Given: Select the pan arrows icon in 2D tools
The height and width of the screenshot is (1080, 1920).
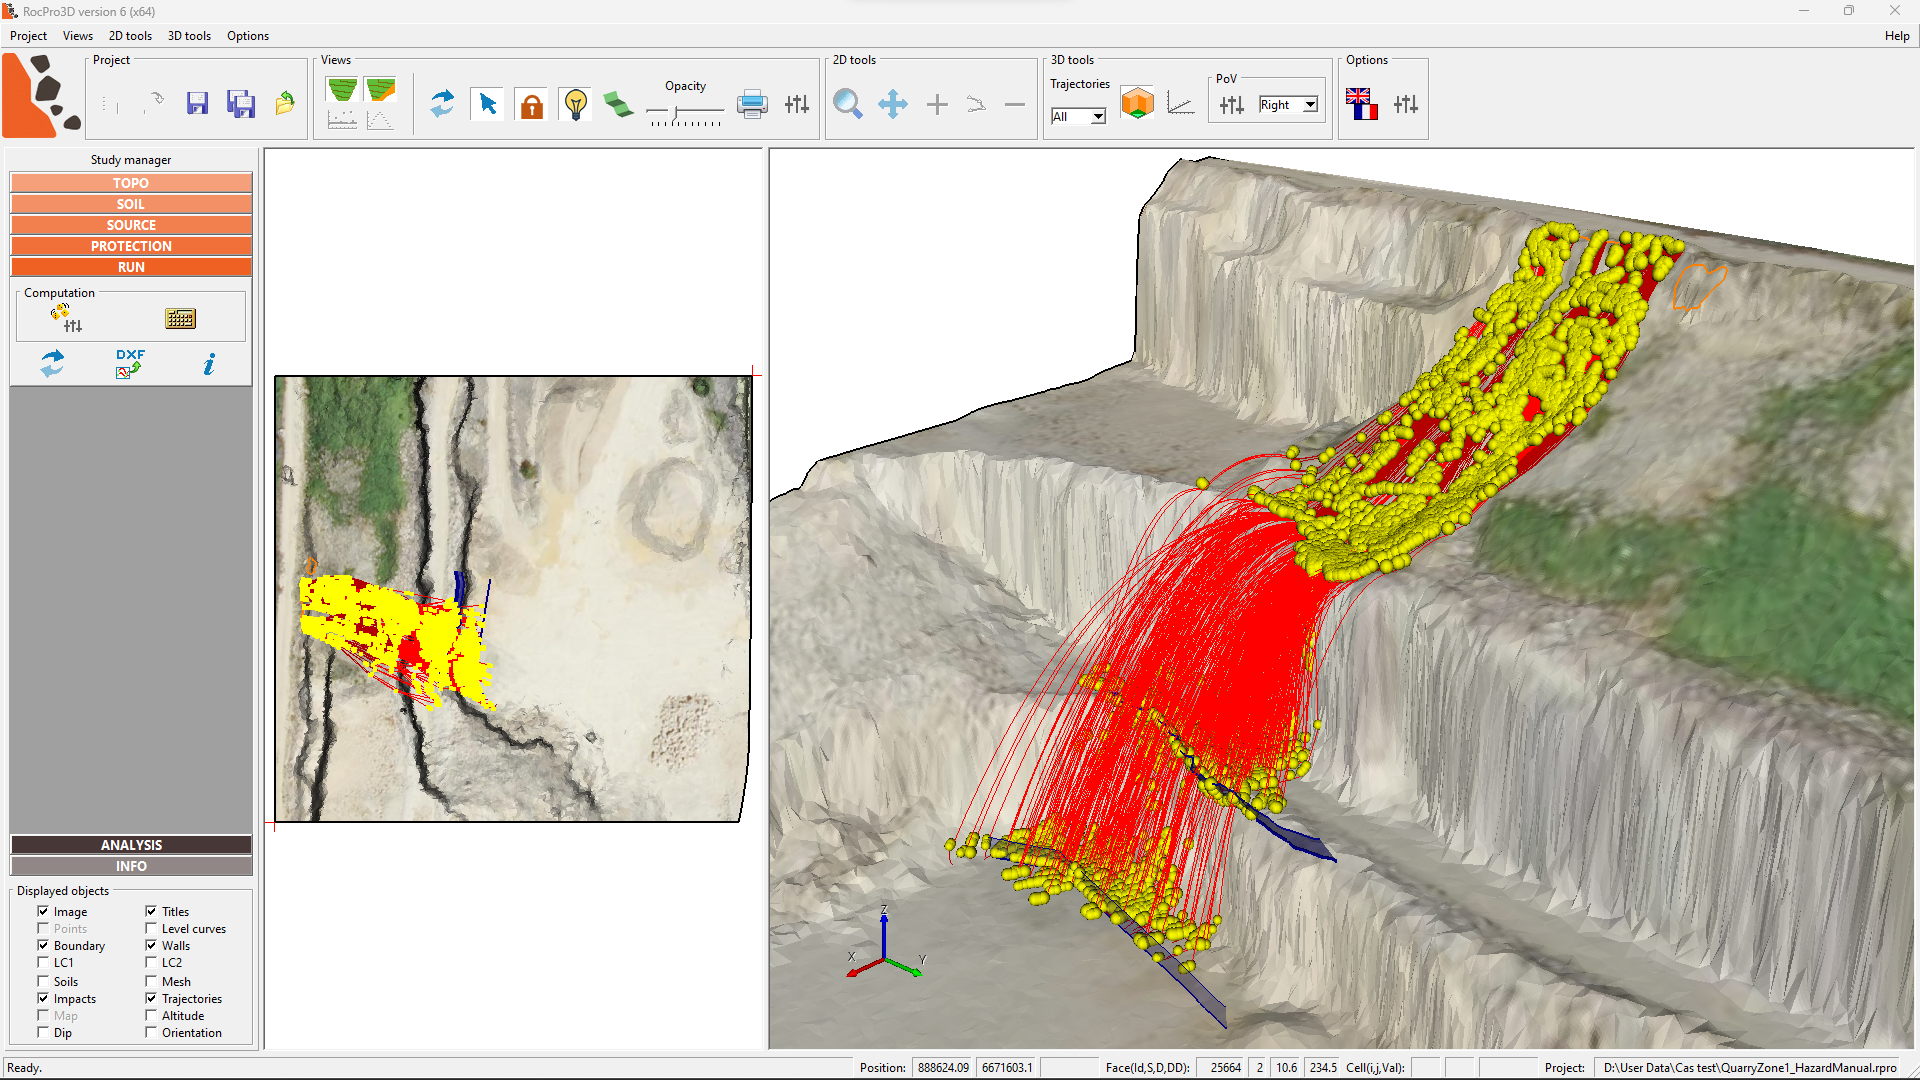Looking at the screenshot, I should tap(892, 104).
